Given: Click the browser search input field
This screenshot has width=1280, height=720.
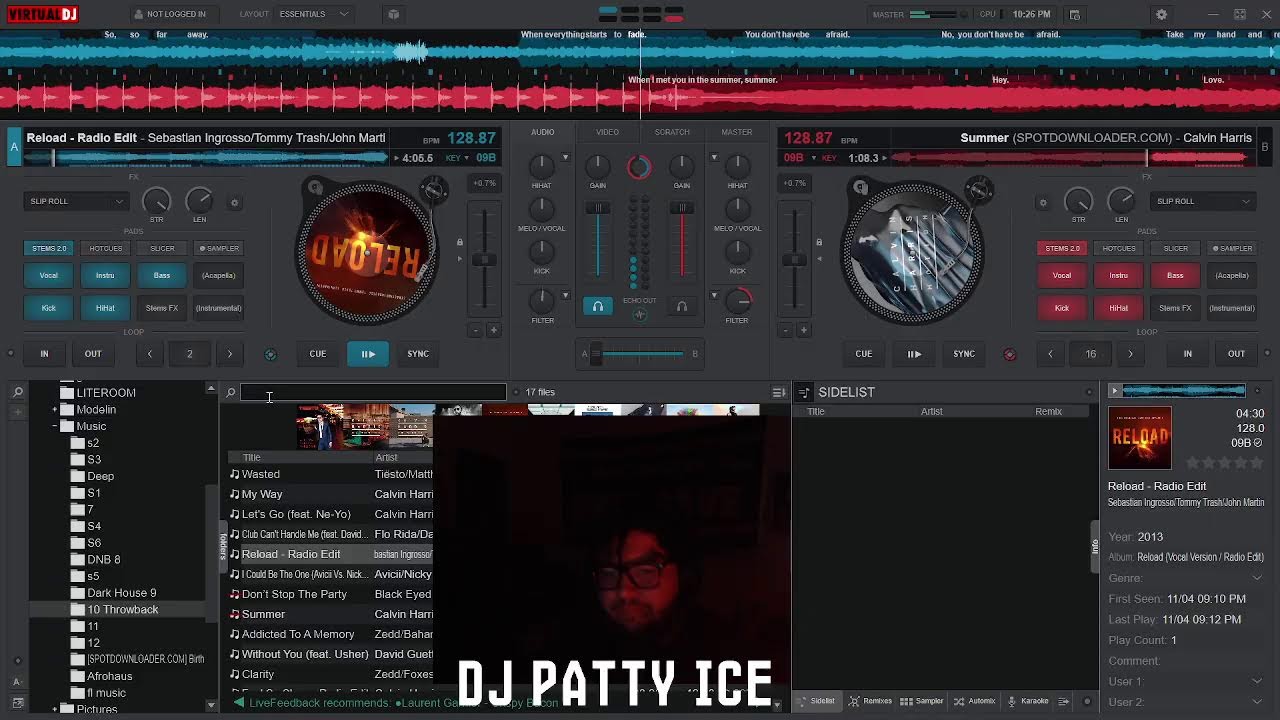Looking at the screenshot, I should coord(373,392).
